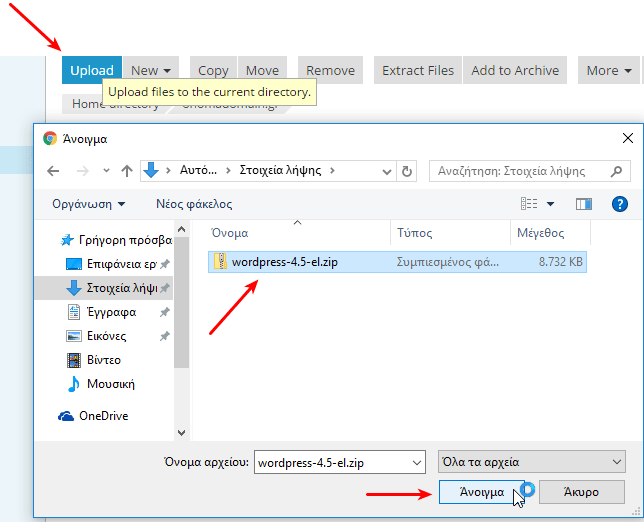The width and height of the screenshot is (644, 522).
Task: Open the New dropdown menu
Action: point(151,70)
